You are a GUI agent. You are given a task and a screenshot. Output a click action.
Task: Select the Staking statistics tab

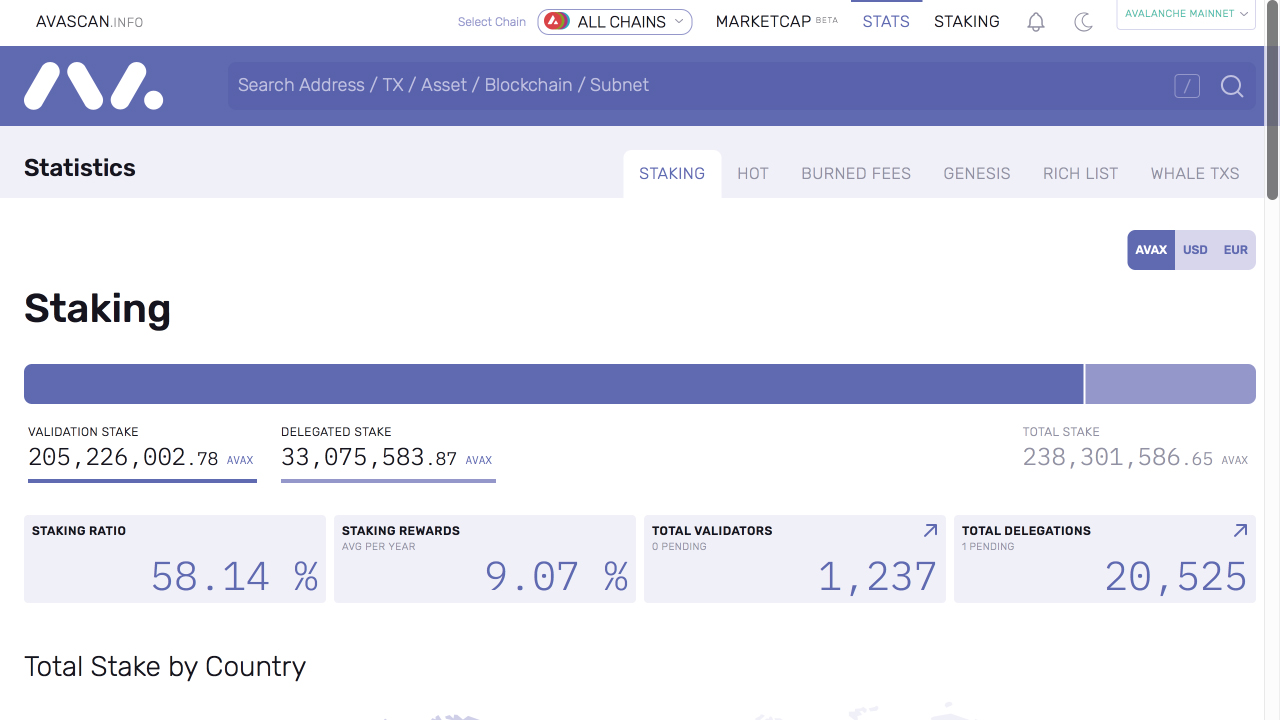672,173
